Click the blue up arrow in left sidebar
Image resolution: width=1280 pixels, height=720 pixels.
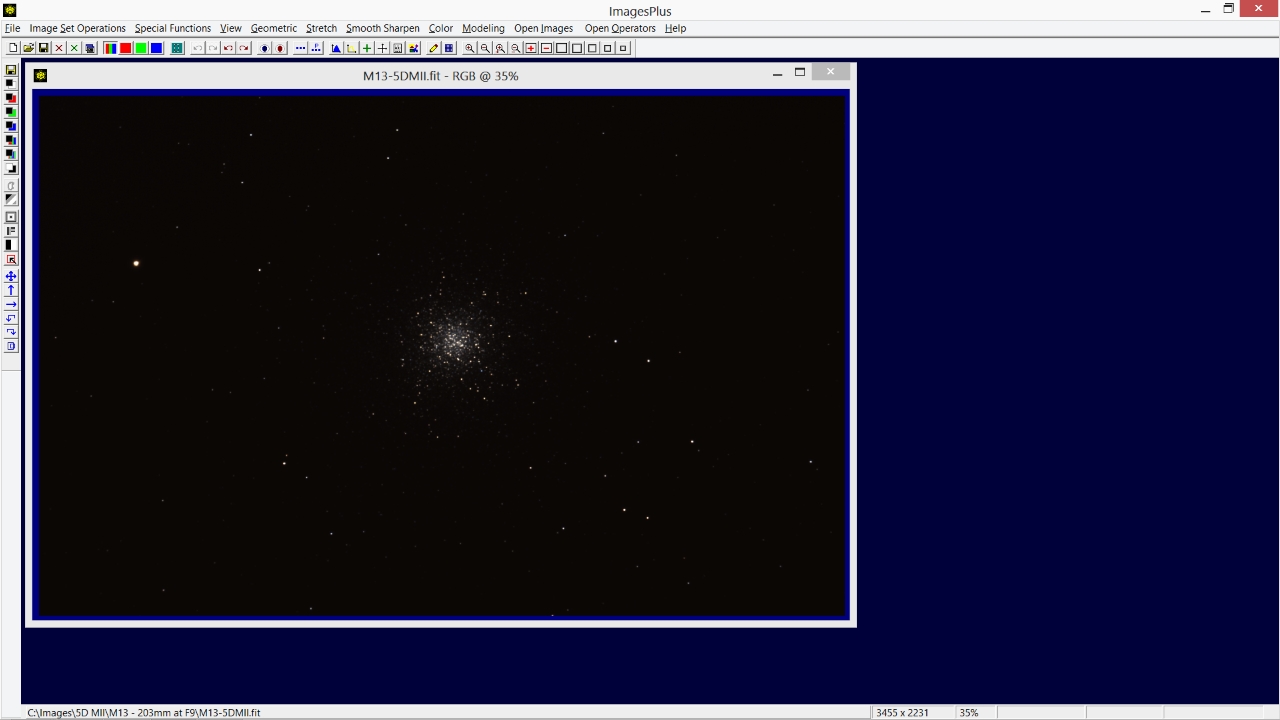pyautogui.click(x=11, y=290)
